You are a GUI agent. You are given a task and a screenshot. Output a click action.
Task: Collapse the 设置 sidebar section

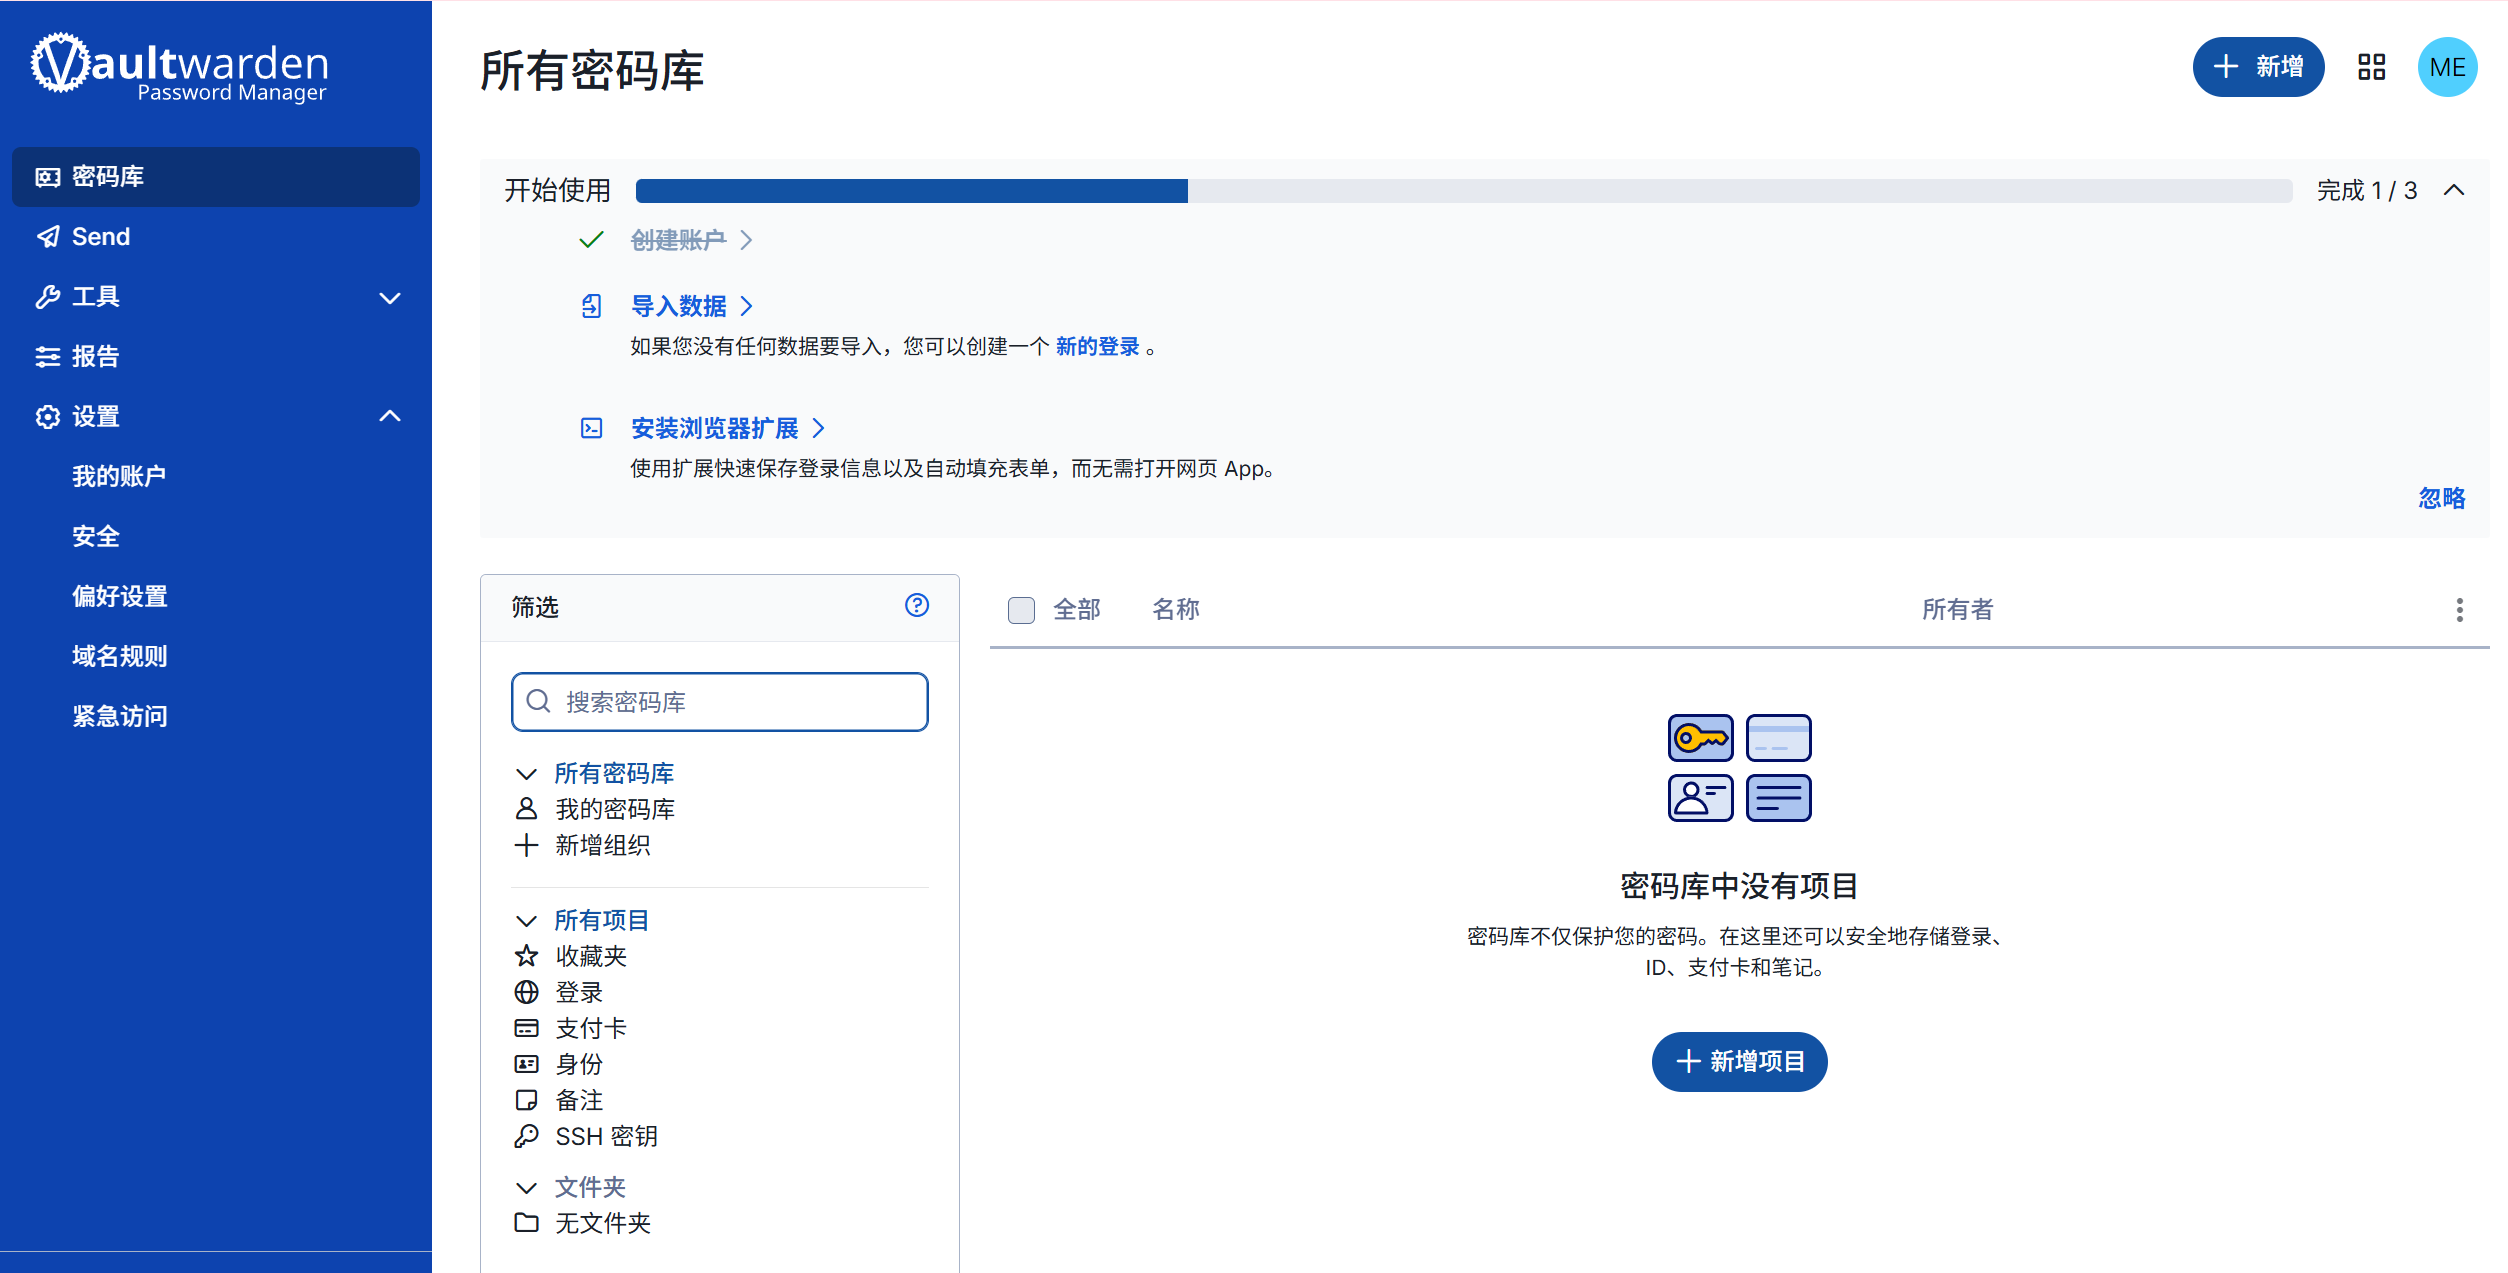tap(390, 416)
